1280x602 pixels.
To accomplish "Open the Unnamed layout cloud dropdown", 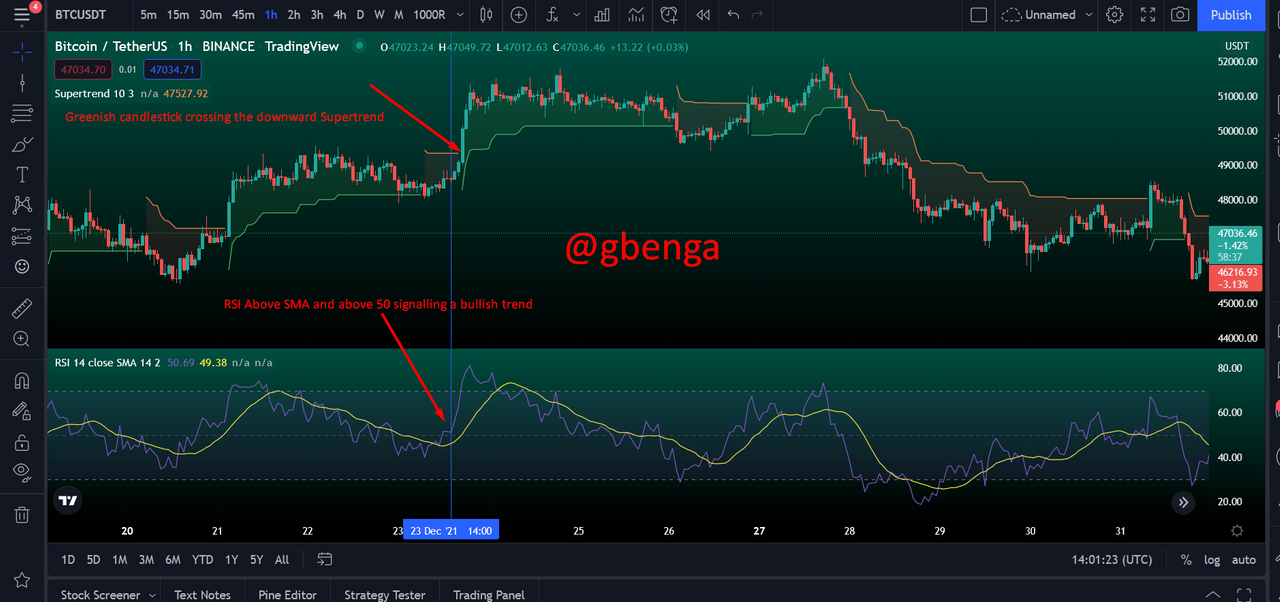I will (1047, 15).
